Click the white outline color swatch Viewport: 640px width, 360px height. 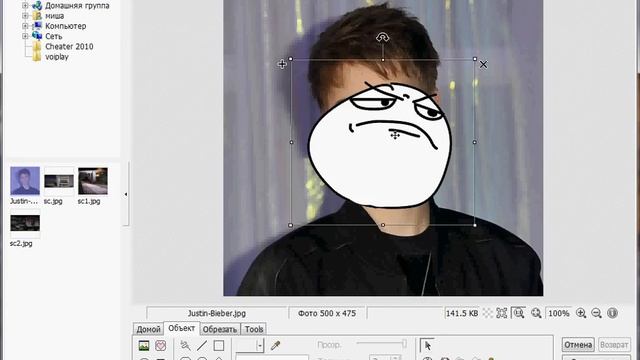tap(247, 345)
